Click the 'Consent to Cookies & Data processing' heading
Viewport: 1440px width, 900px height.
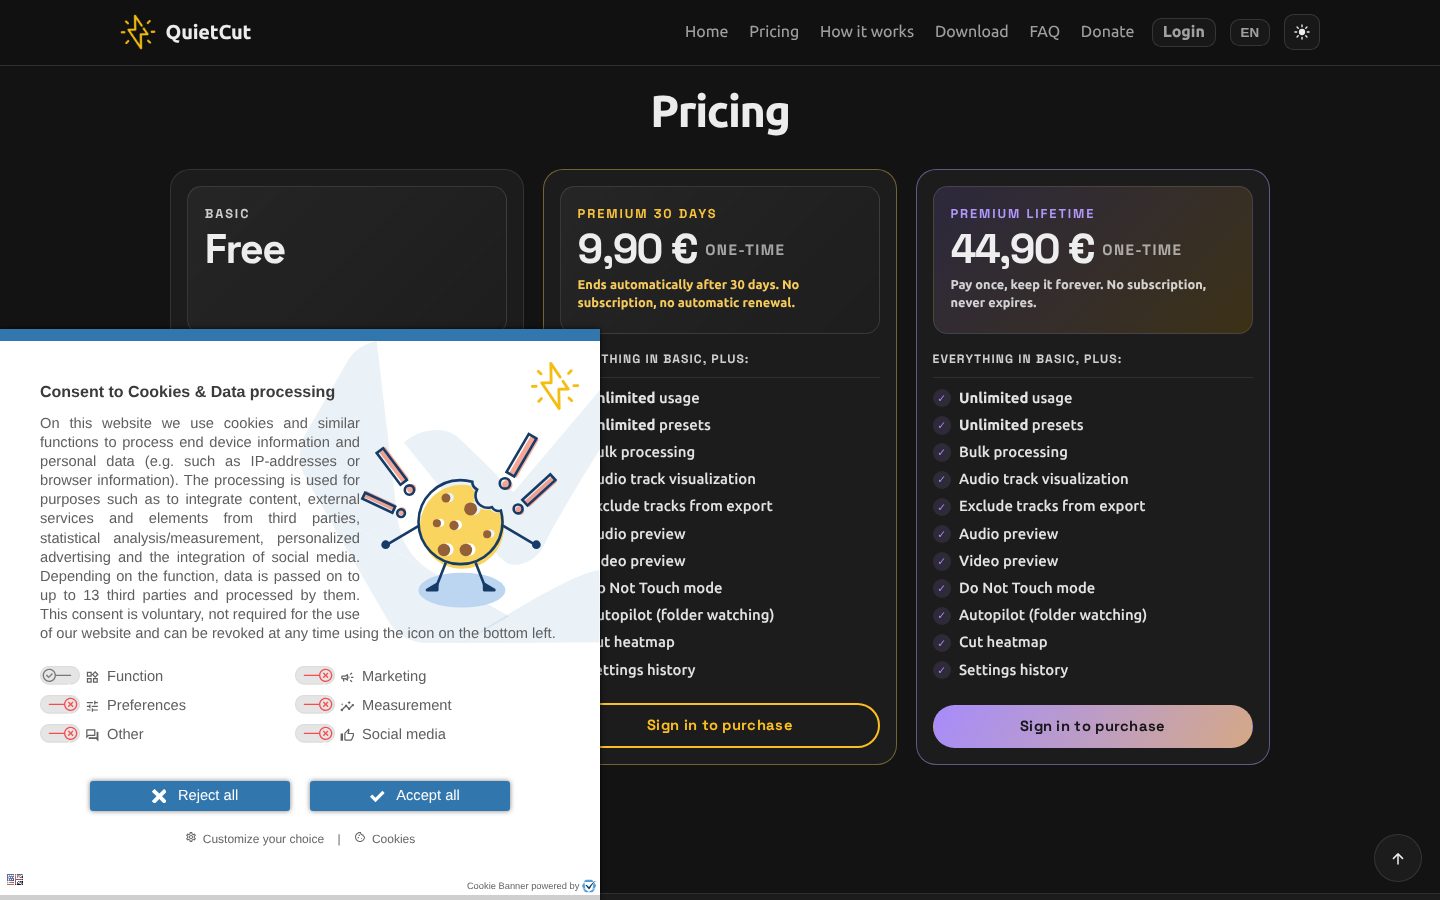[x=187, y=392]
